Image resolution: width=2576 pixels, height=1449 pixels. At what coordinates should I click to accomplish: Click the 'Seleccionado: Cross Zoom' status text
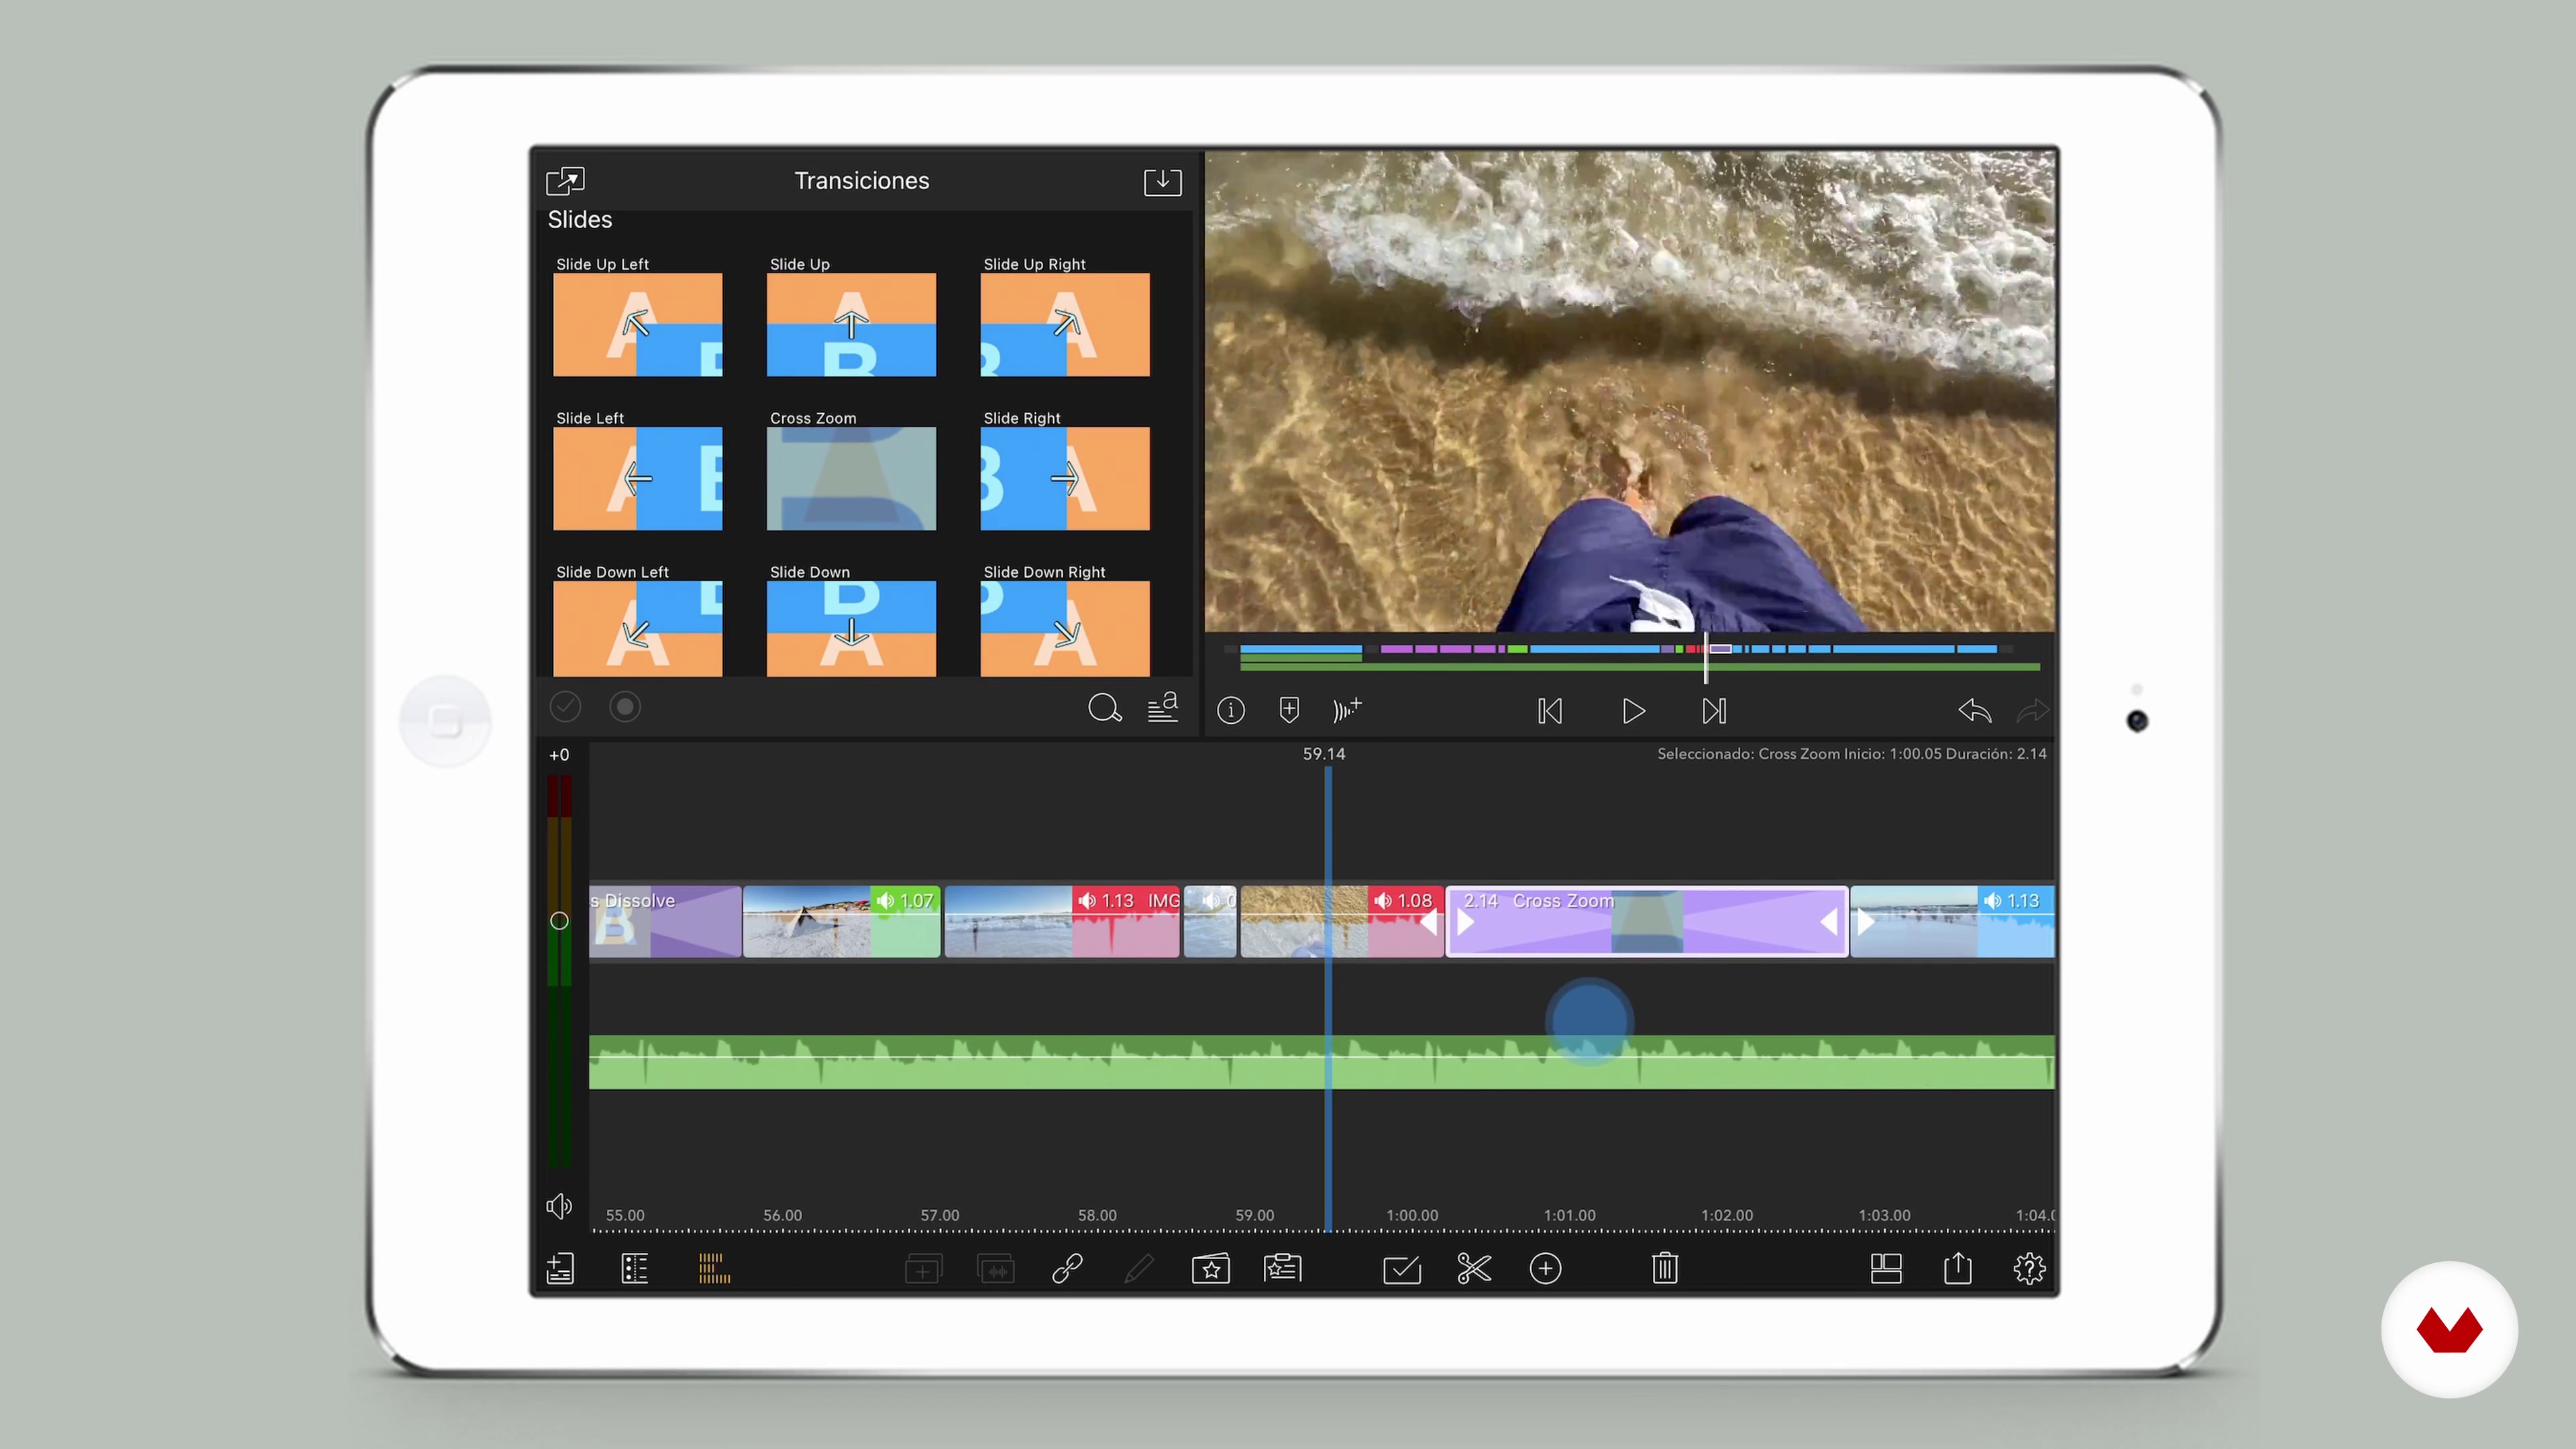point(1852,754)
